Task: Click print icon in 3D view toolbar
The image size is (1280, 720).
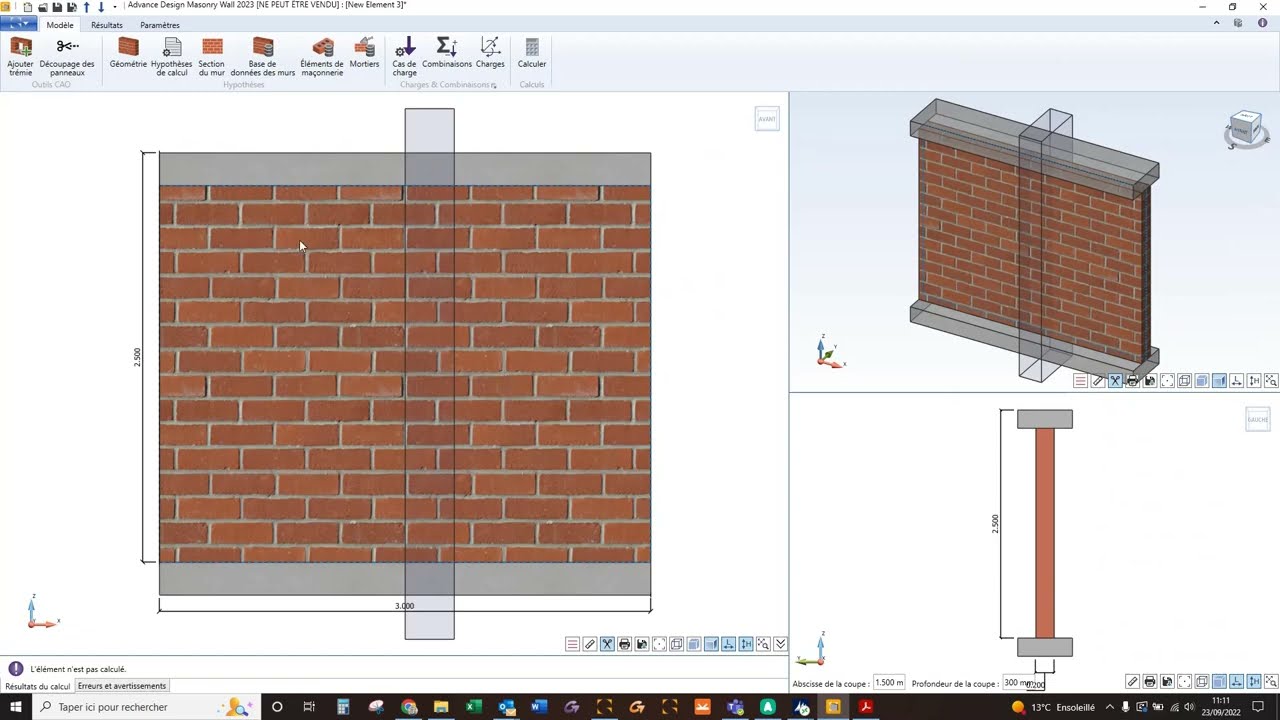Action: (x=1132, y=381)
